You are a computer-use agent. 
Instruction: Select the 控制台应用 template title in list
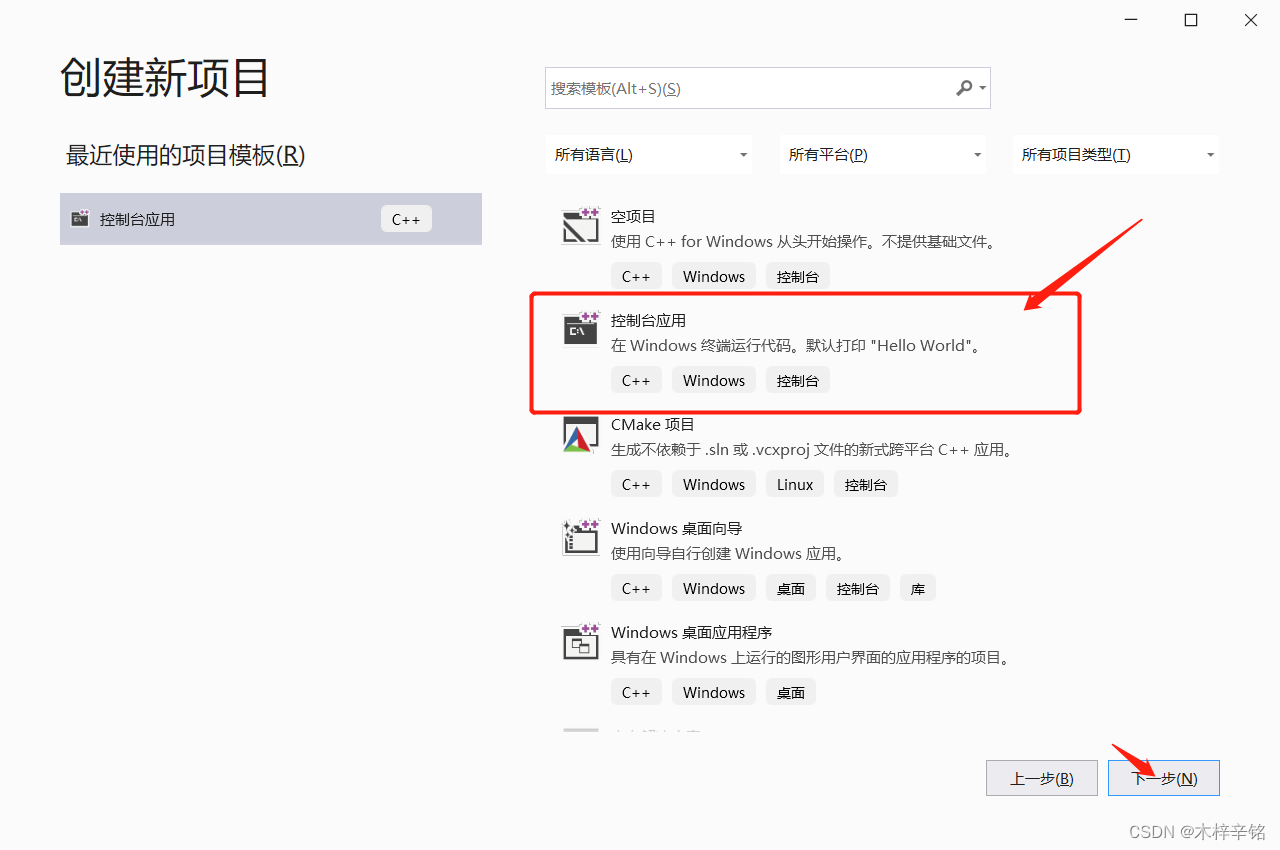point(648,320)
